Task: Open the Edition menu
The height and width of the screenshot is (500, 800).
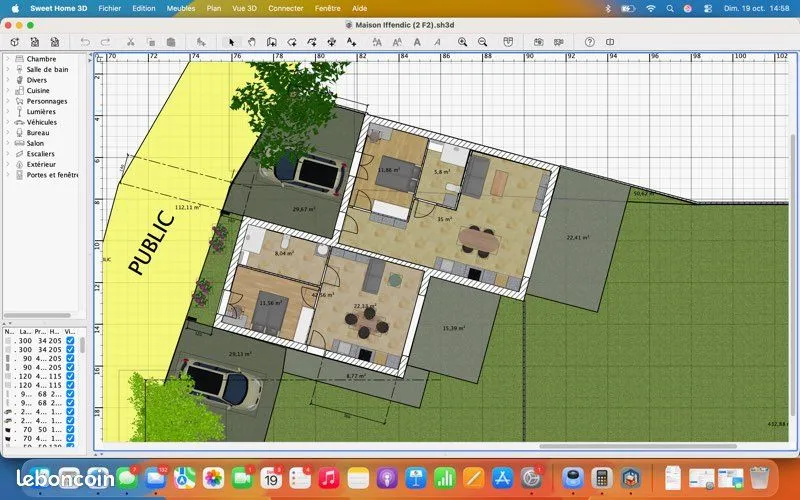Action: [144, 8]
